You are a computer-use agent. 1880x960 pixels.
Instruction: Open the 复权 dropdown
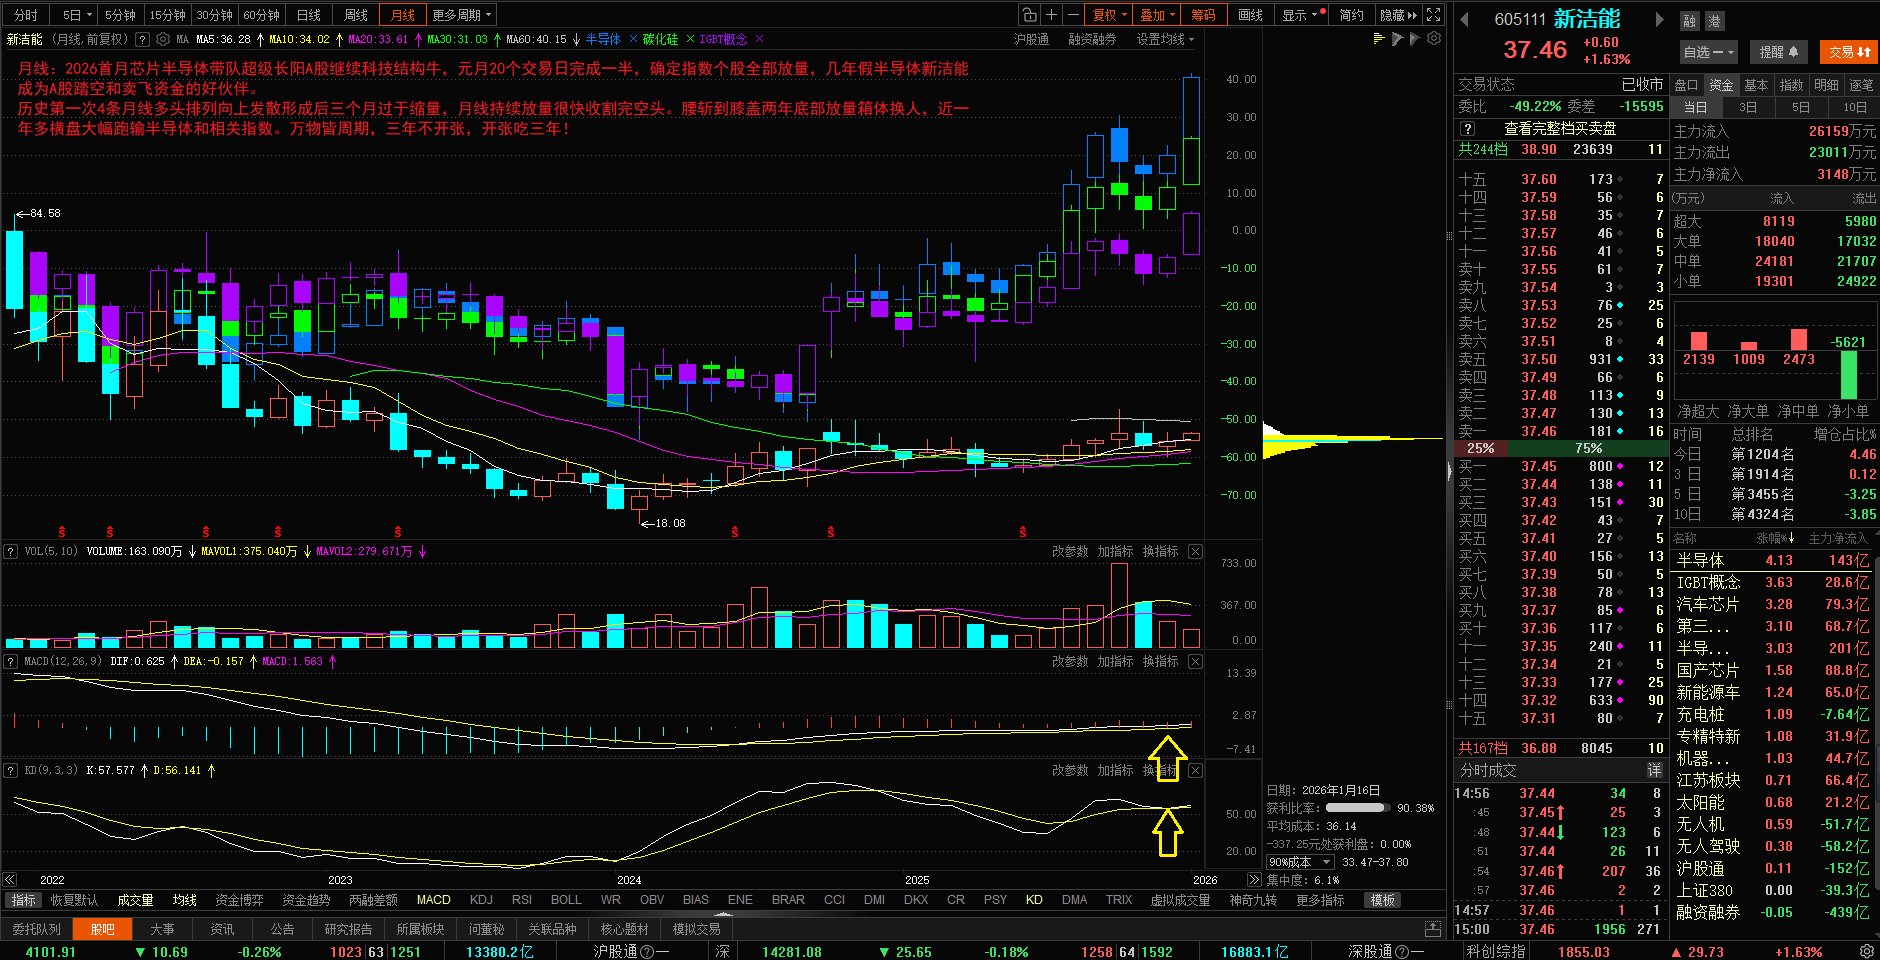click(x=1109, y=15)
